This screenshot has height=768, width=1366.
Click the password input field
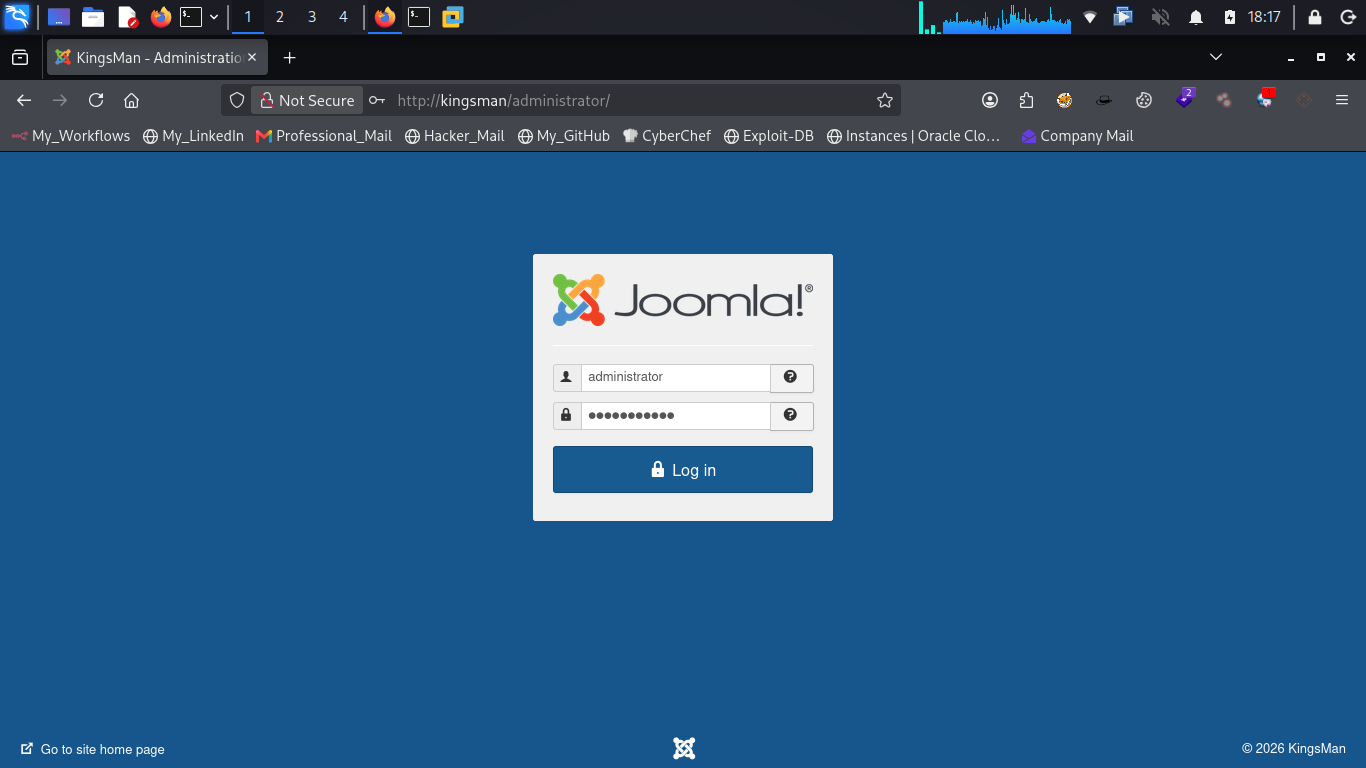(x=675, y=415)
